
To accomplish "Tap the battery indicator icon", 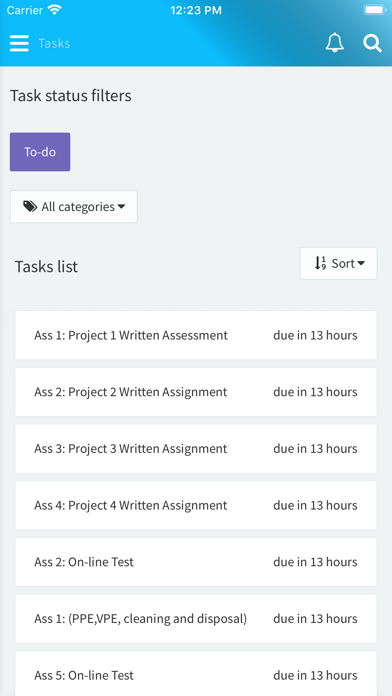I will pos(375,10).
